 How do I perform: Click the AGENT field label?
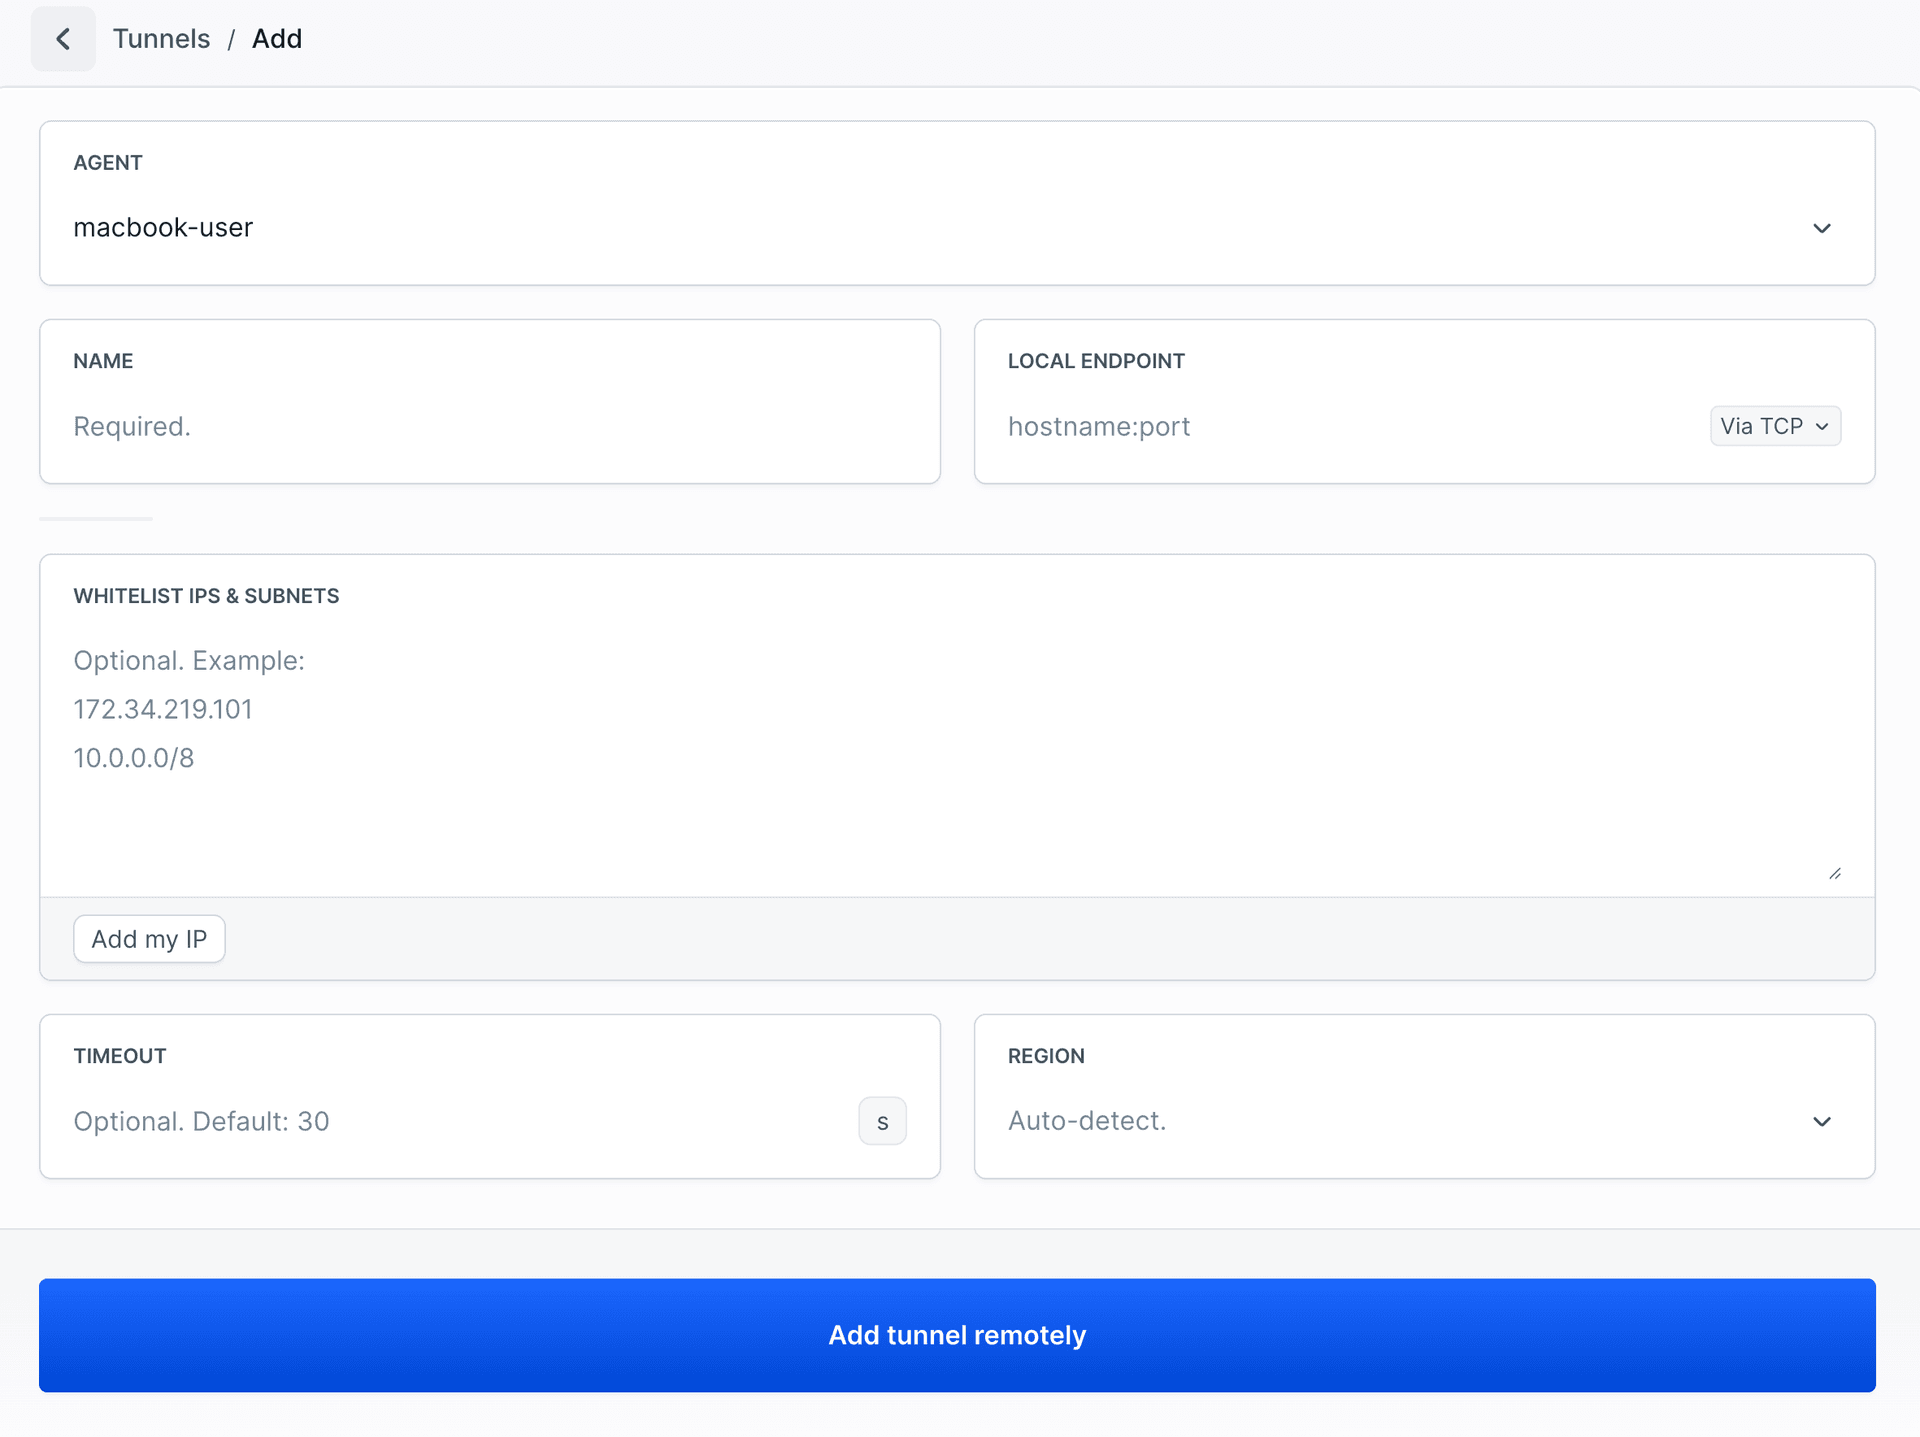(108, 163)
